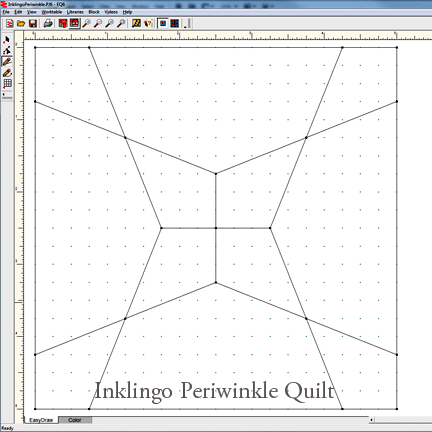Click the Fit to Worktable magnifier icon
The width and height of the screenshot is (432, 432).
(x=121, y=23)
